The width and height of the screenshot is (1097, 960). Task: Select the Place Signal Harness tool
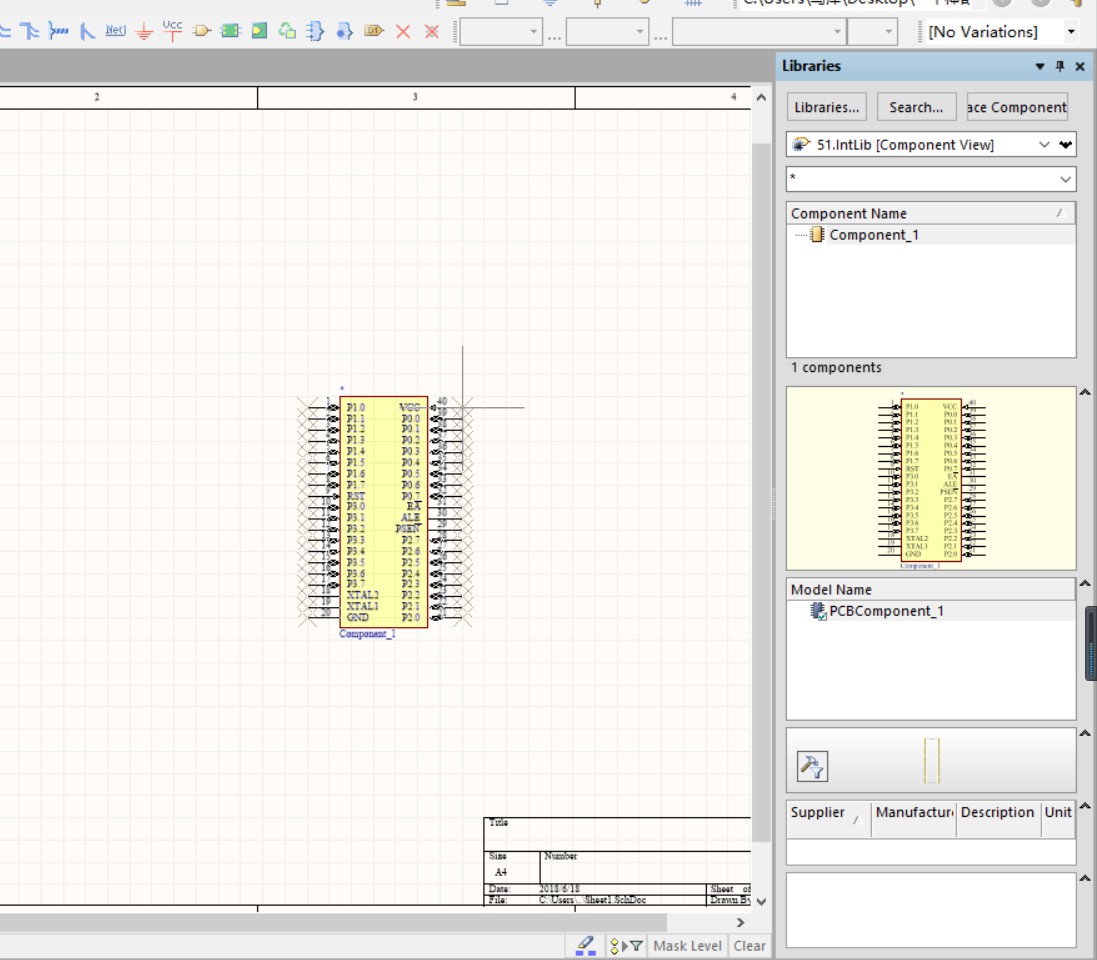click(x=59, y=31)
